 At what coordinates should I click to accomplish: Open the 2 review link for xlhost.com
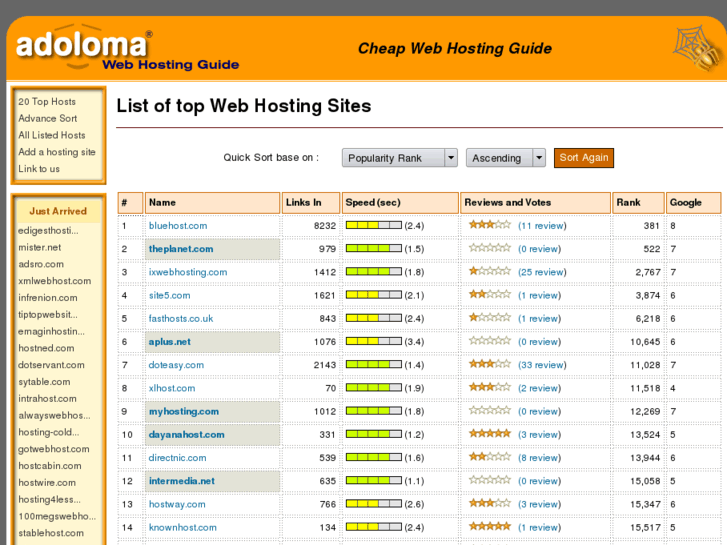point(539,388)
